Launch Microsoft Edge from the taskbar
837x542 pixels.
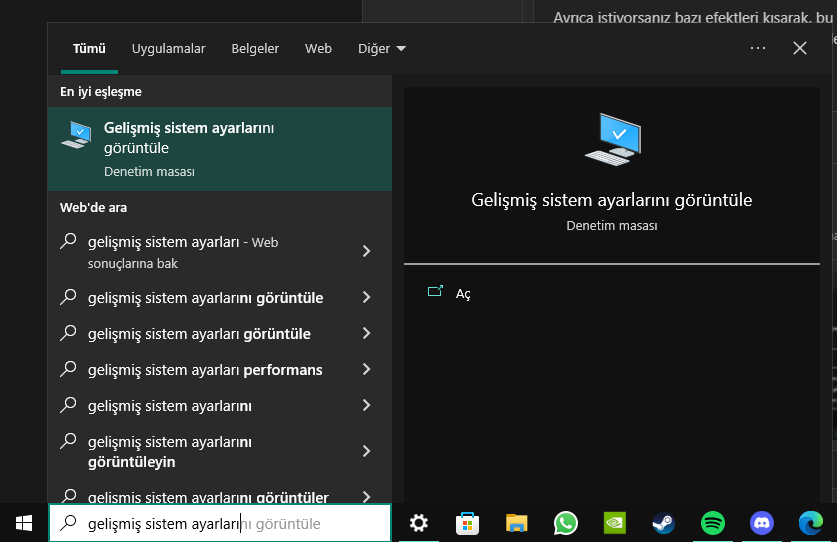[811, 523]
